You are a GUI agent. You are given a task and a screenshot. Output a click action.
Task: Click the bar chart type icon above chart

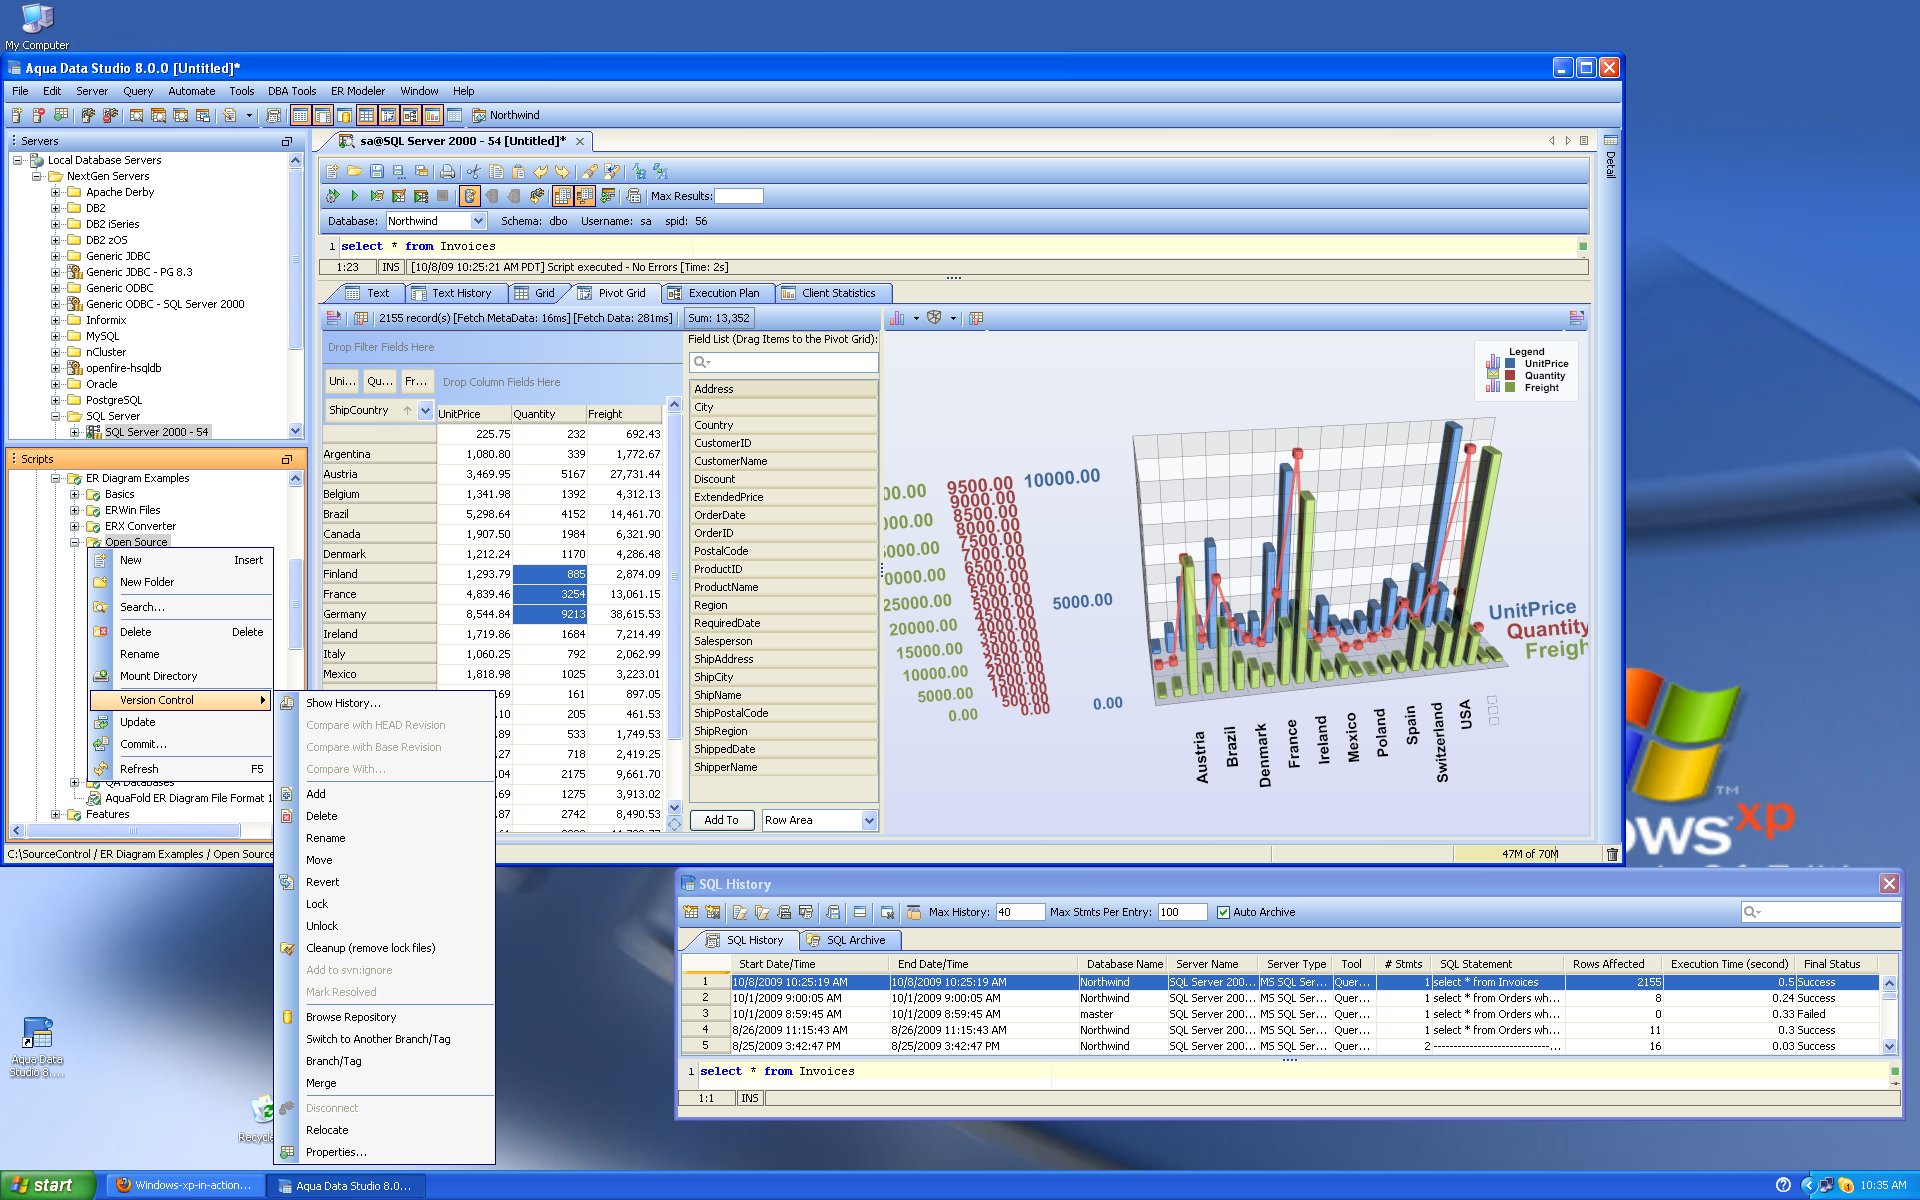897,318
